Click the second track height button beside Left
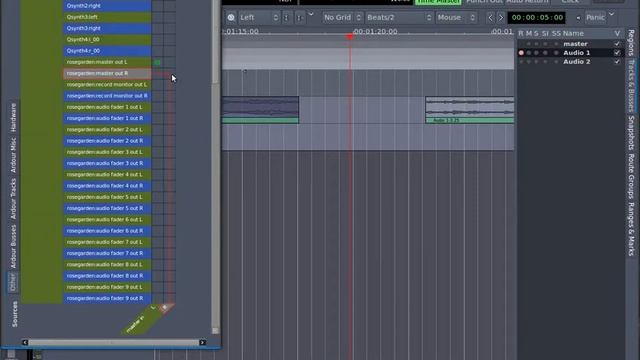Screen dimensions: 640x360 300,18
